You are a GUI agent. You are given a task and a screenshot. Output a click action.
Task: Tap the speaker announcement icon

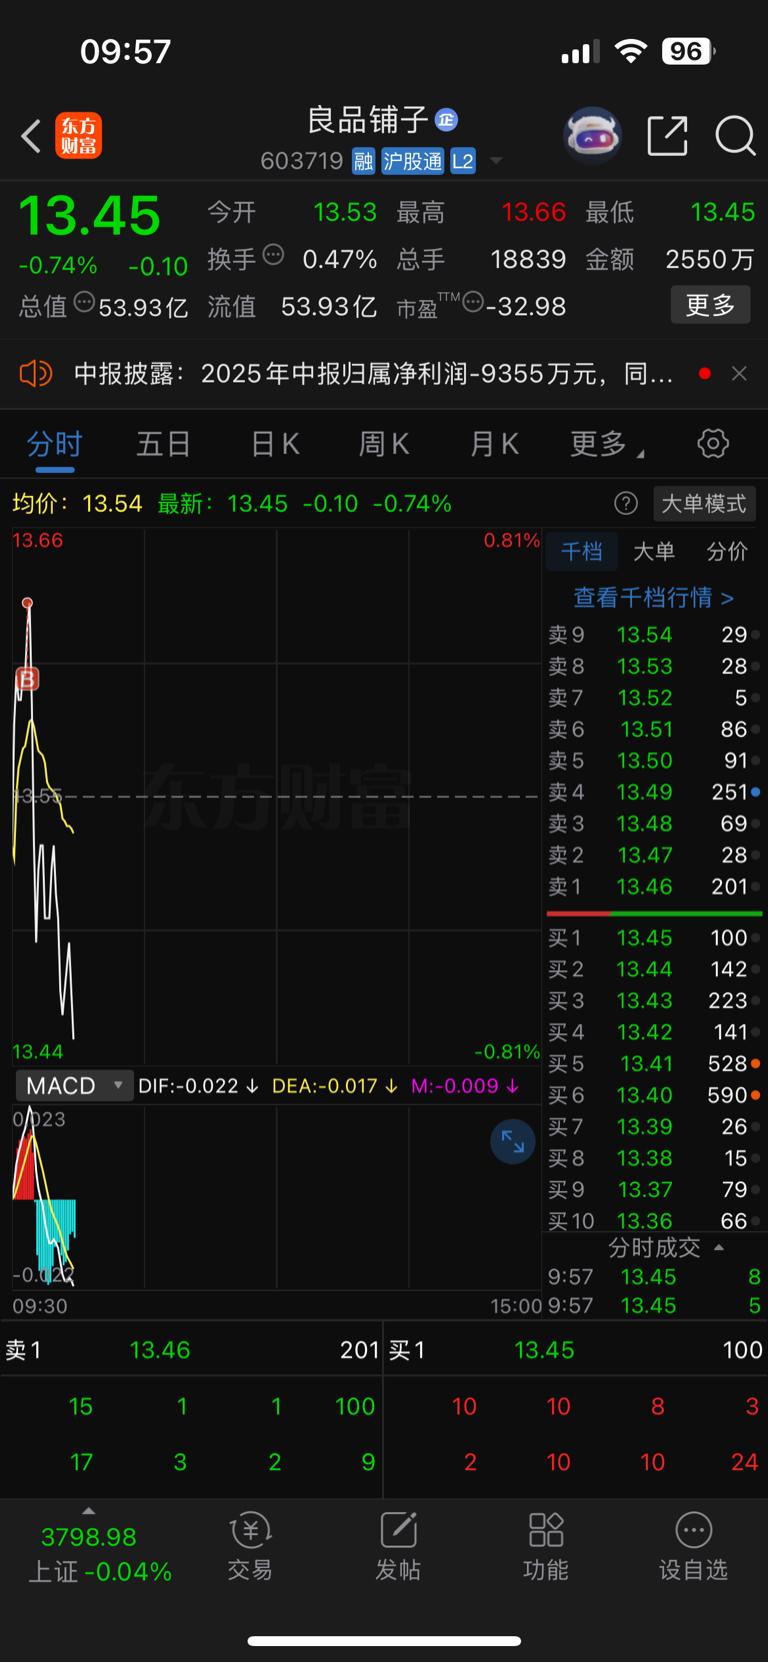[35, 374]
